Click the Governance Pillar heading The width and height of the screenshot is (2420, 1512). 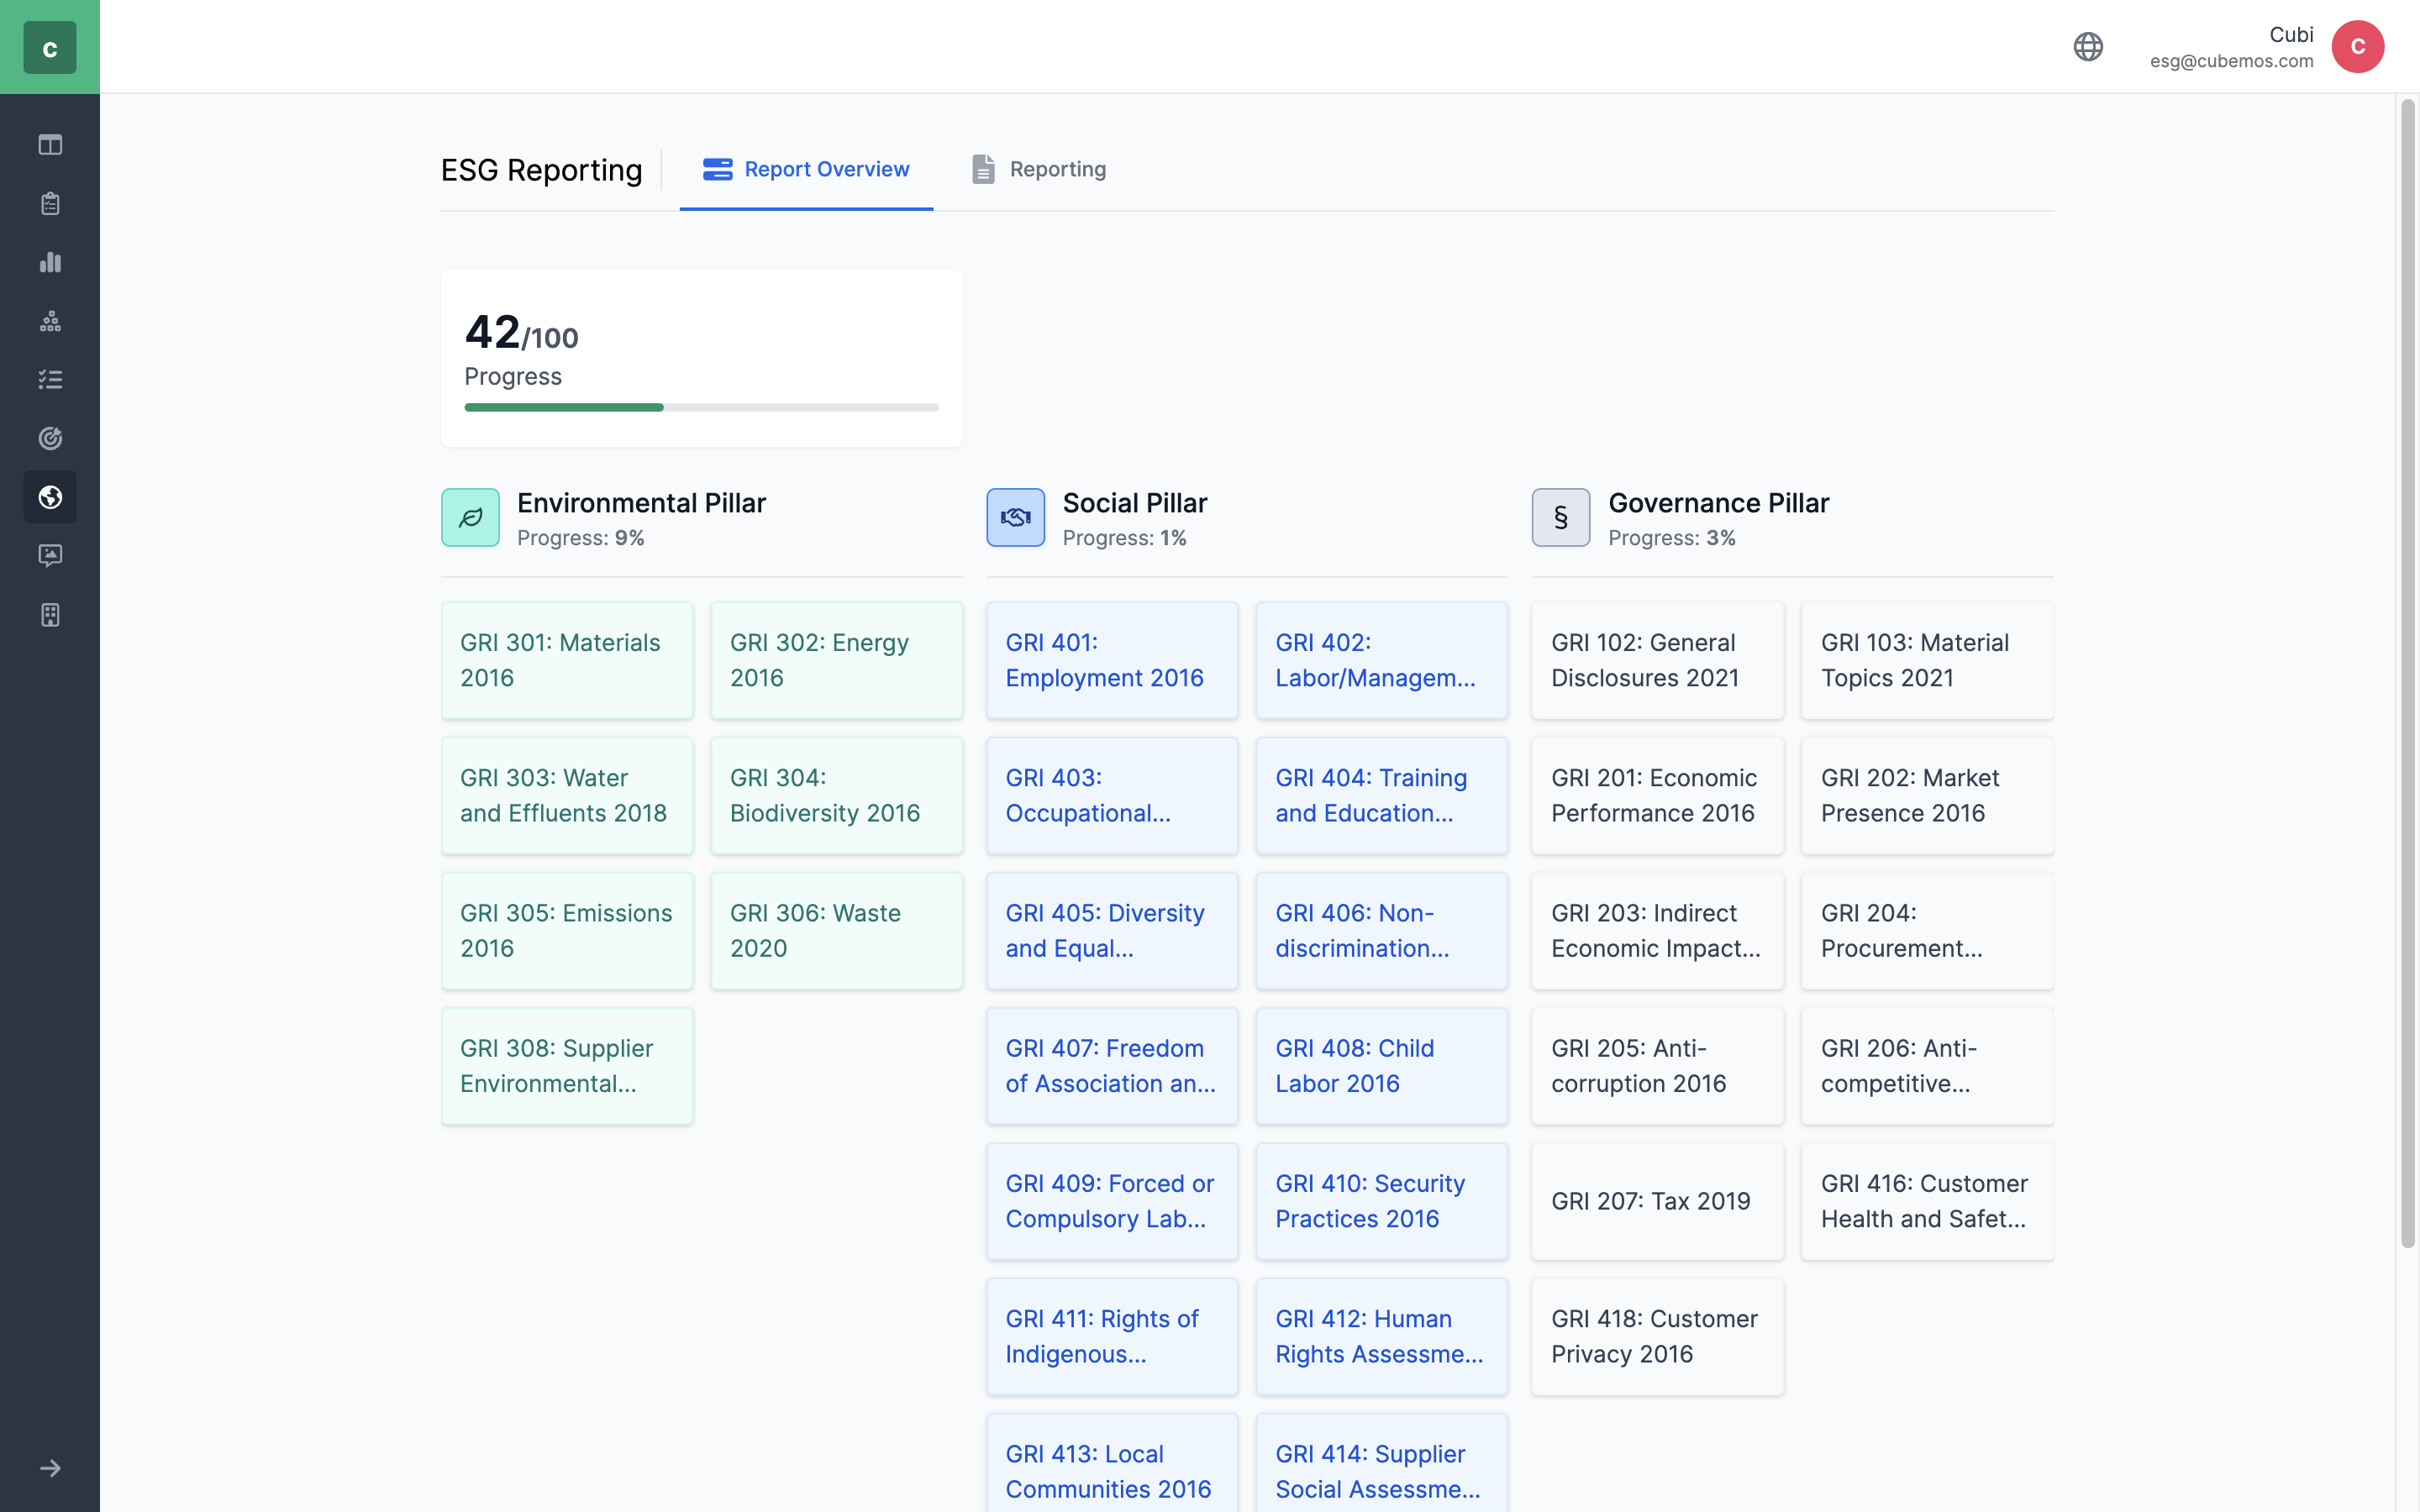(1718, 503)
